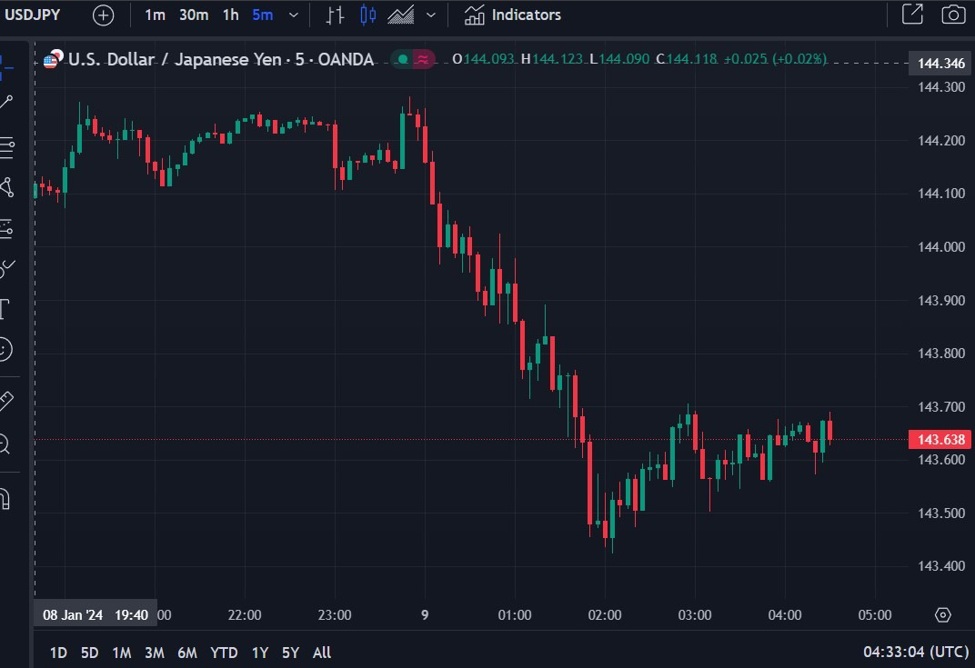Image resolution: width=975 pixels, height=668 pixels.
Task: Switch to the bar chart style
Action: click(335, 15)
